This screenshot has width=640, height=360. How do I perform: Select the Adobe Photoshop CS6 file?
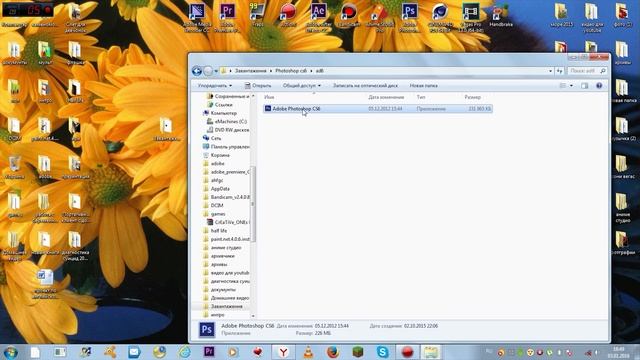378,109
